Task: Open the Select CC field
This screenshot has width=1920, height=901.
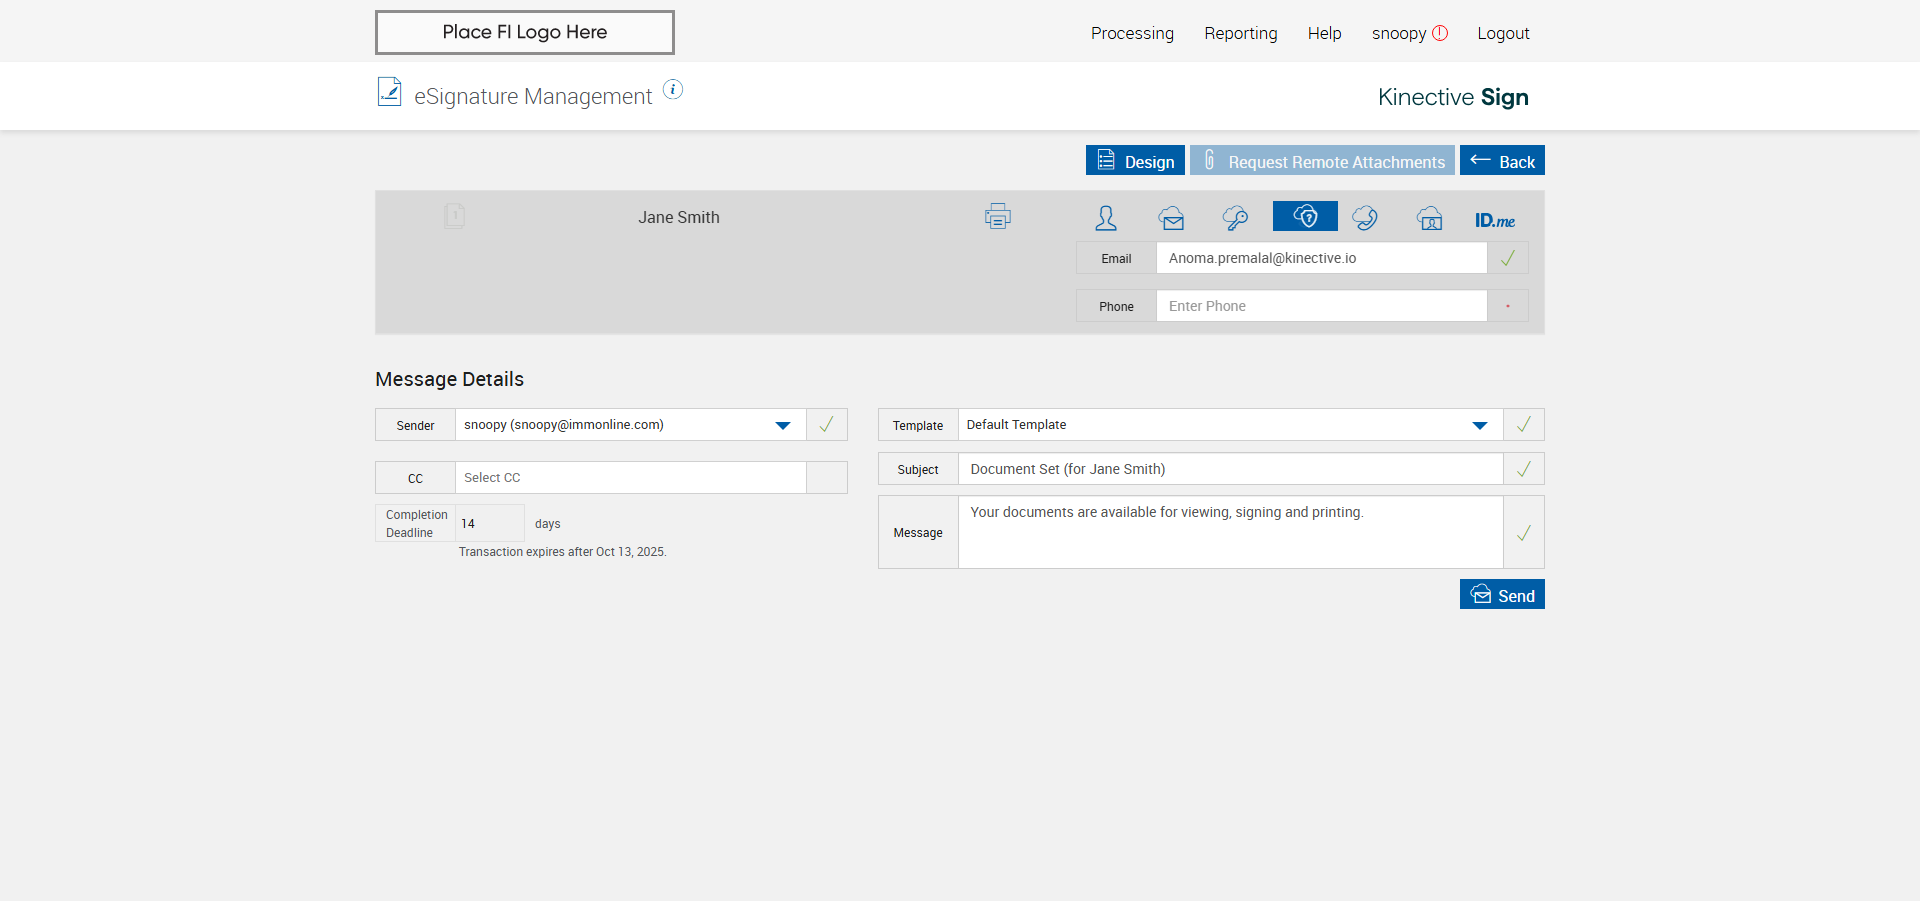Action: click(630, 478)
